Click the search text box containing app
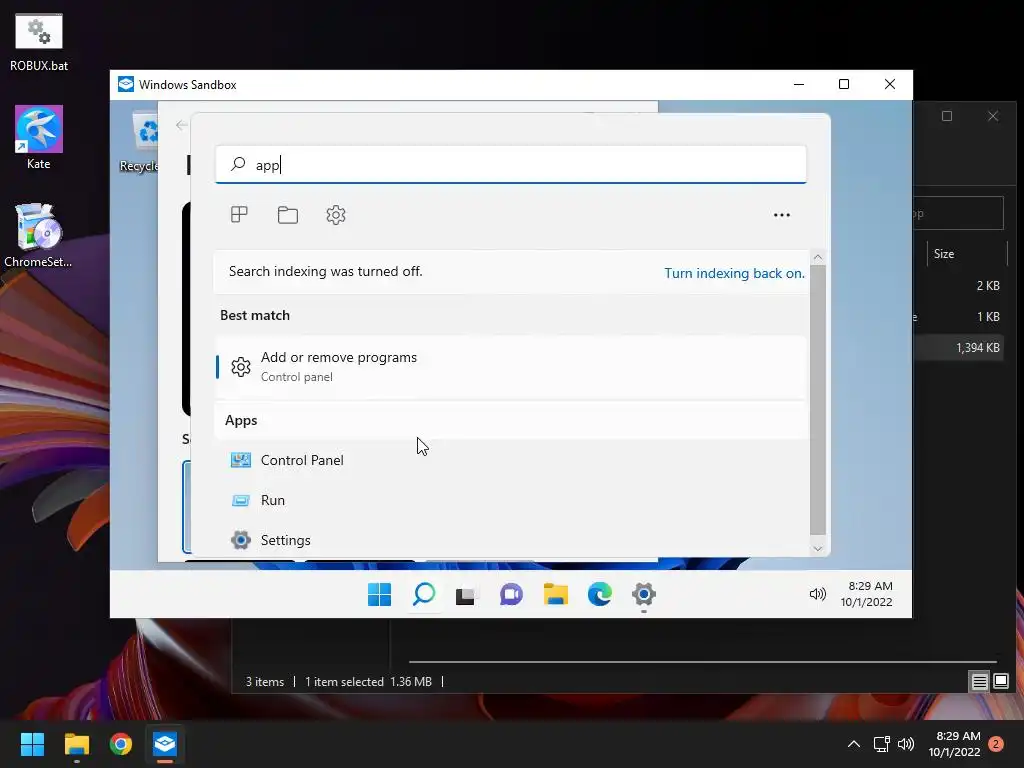Viewport: 1024px width, 768px height. click(x=511, y=165)
